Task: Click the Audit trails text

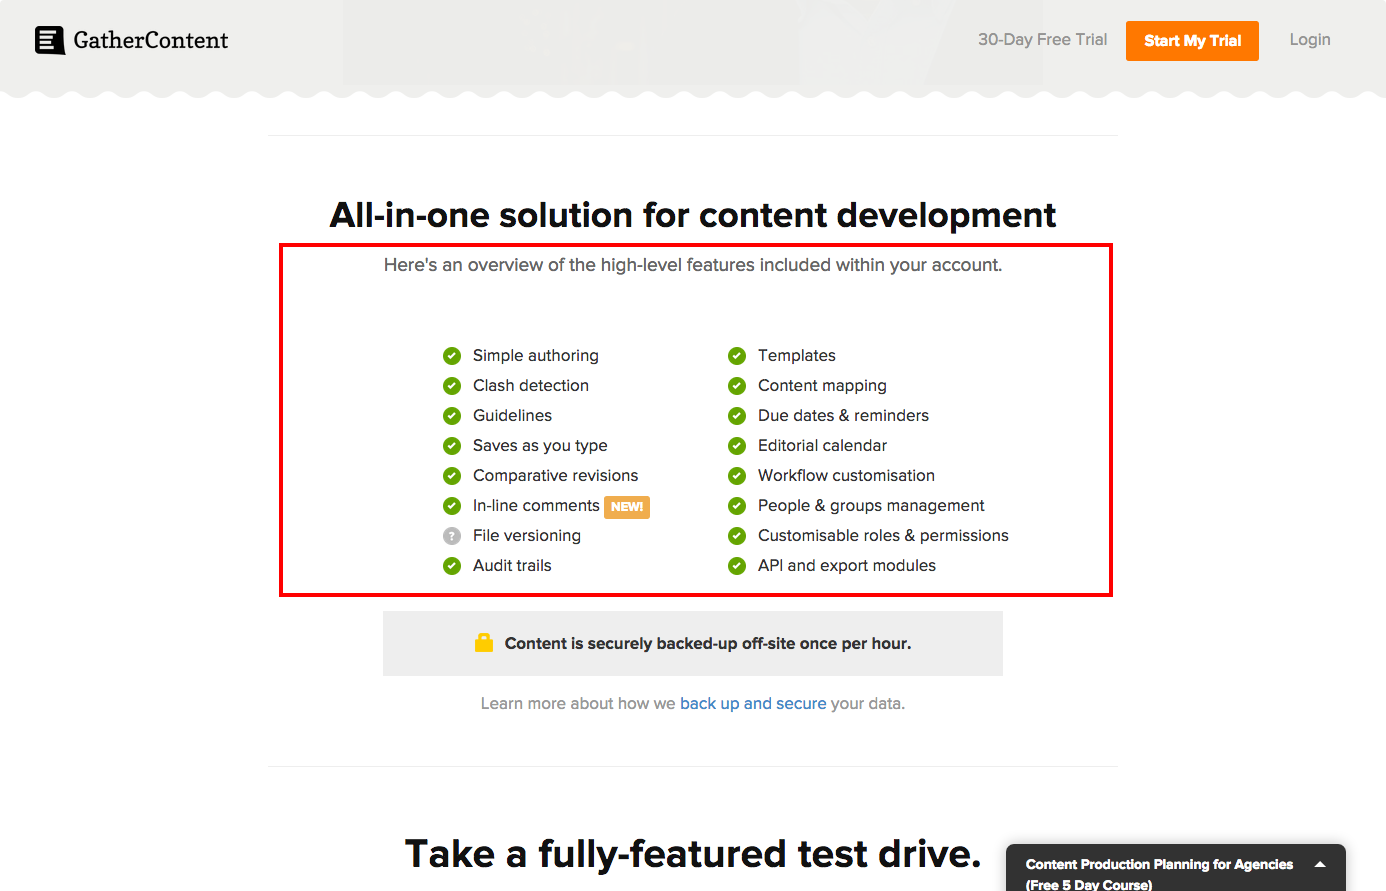Action: click(512, 566)
